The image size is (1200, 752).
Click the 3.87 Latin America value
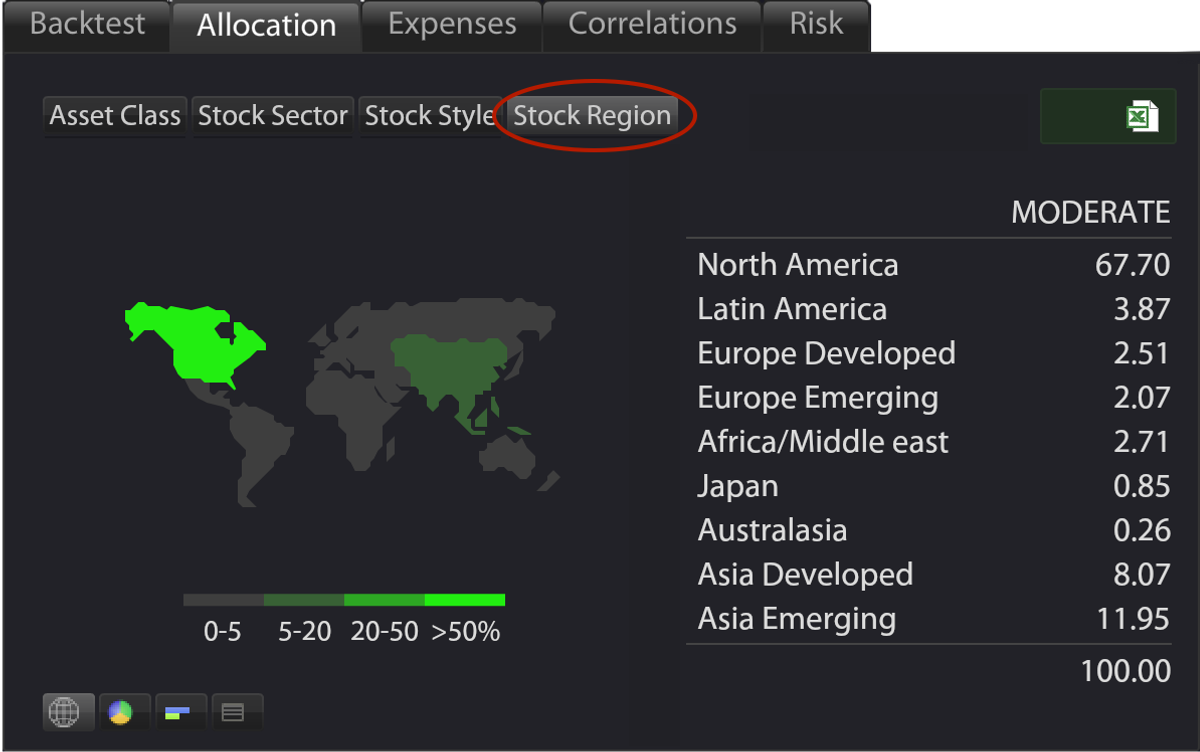1142,309
